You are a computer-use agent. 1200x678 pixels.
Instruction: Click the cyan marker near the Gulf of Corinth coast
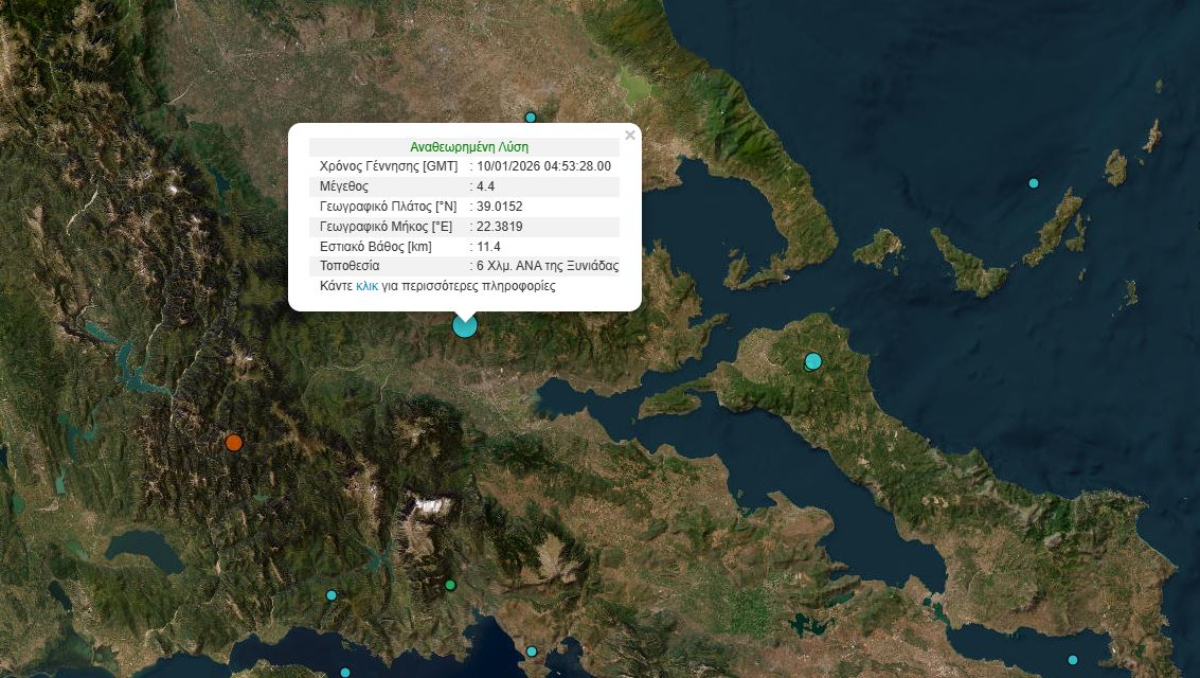pyautogui.click(x=532, y=650)
